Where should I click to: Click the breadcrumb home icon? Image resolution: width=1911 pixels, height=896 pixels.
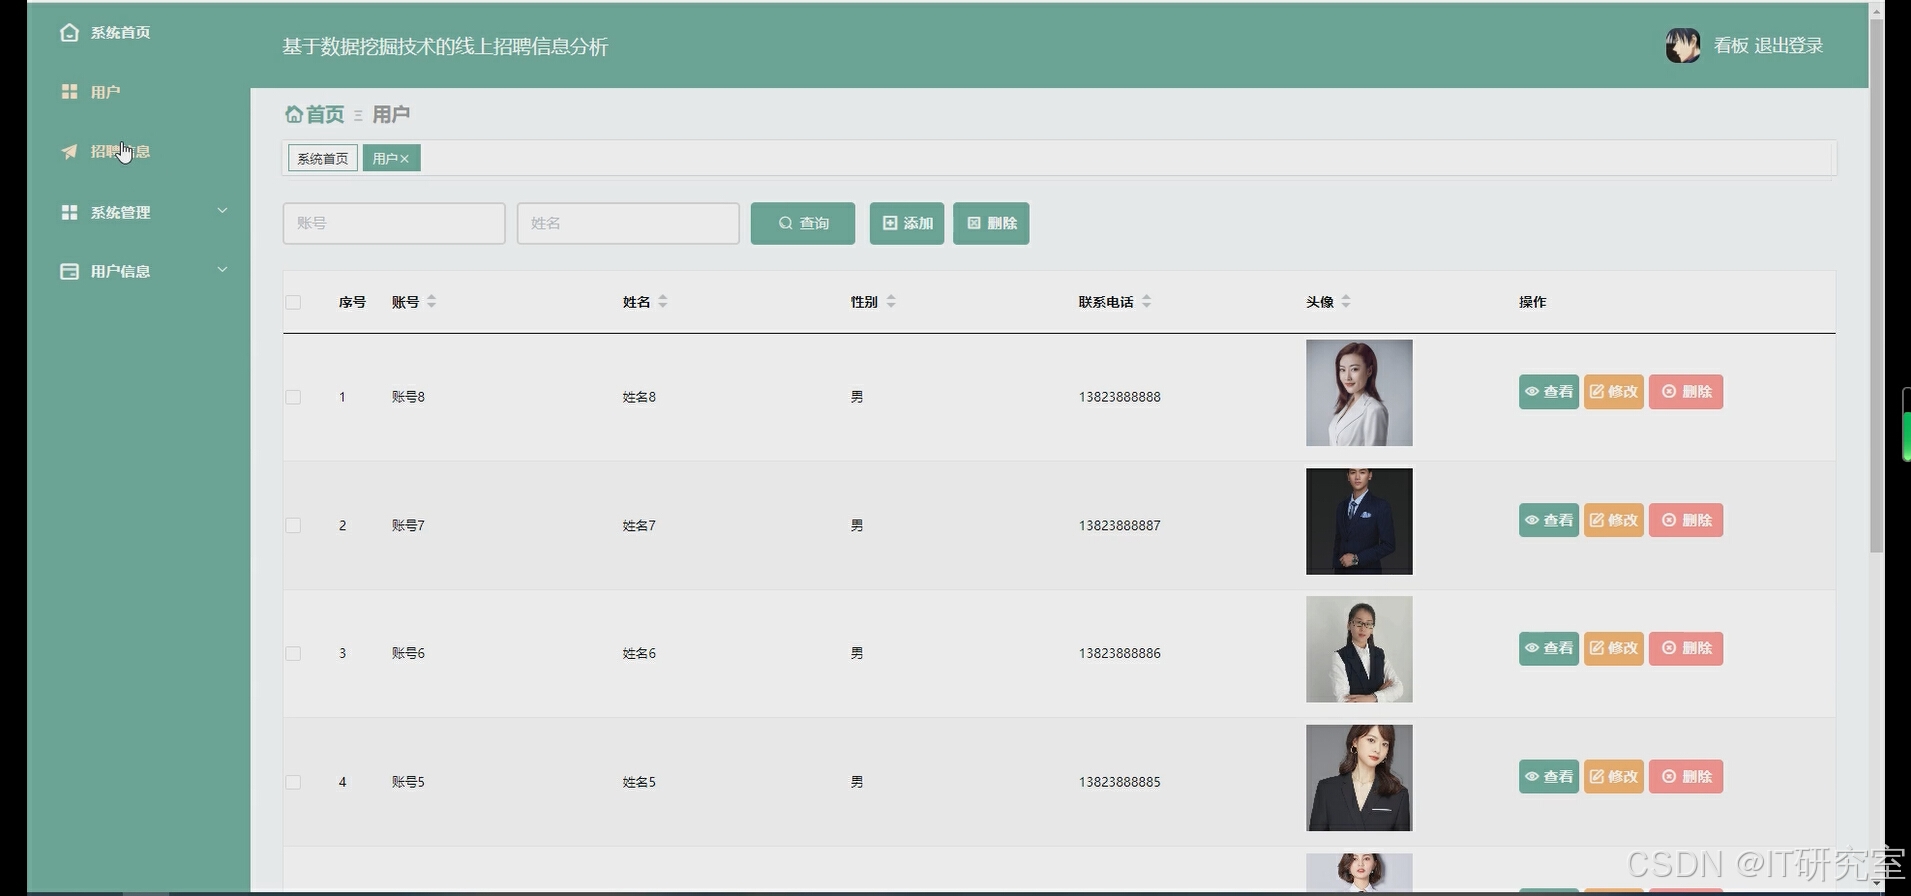click(x=293, y=114)
